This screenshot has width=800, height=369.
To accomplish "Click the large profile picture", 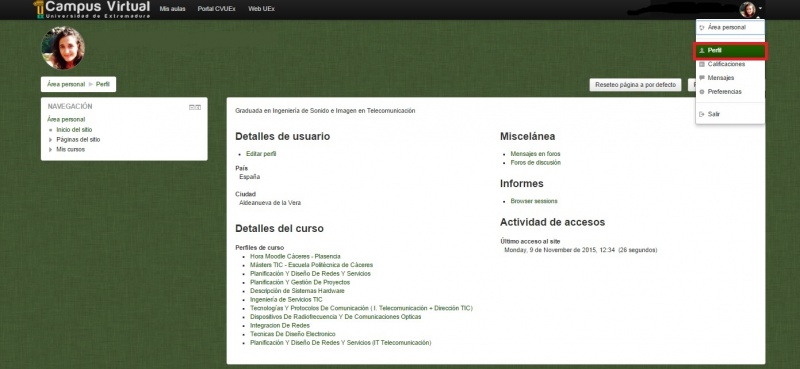I will click(63, 48).
